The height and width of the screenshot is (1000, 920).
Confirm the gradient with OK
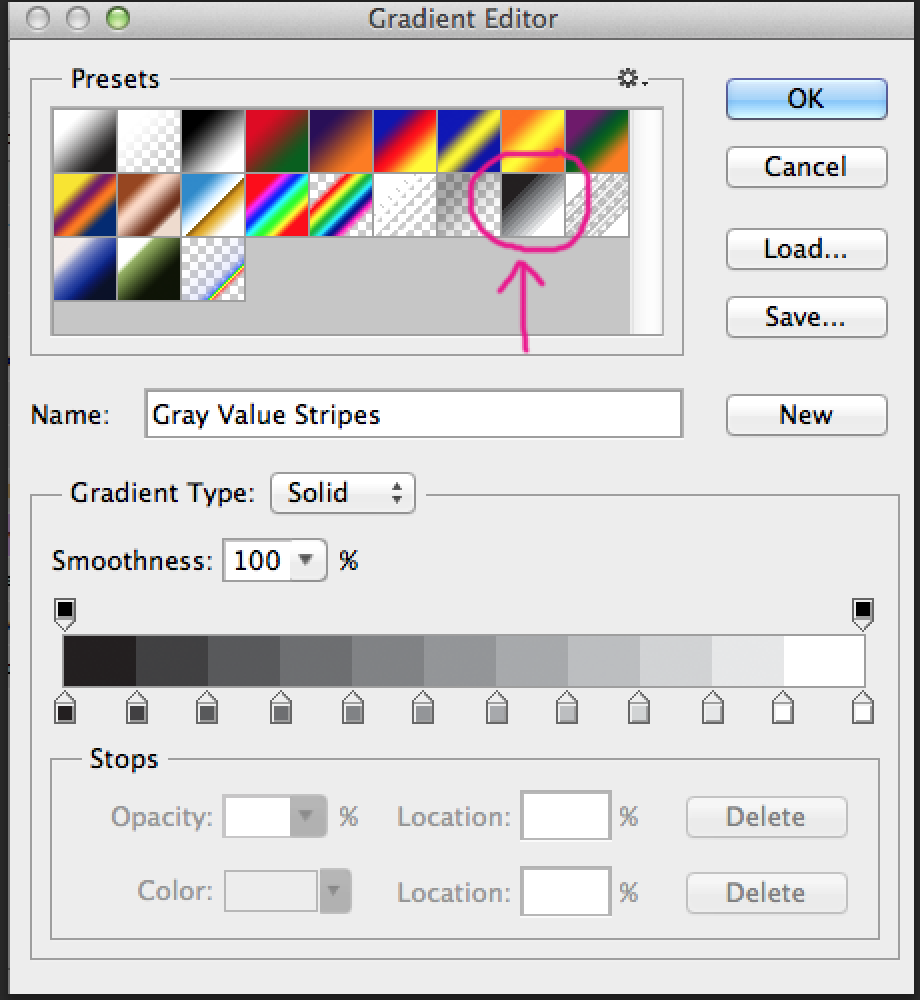806,99
